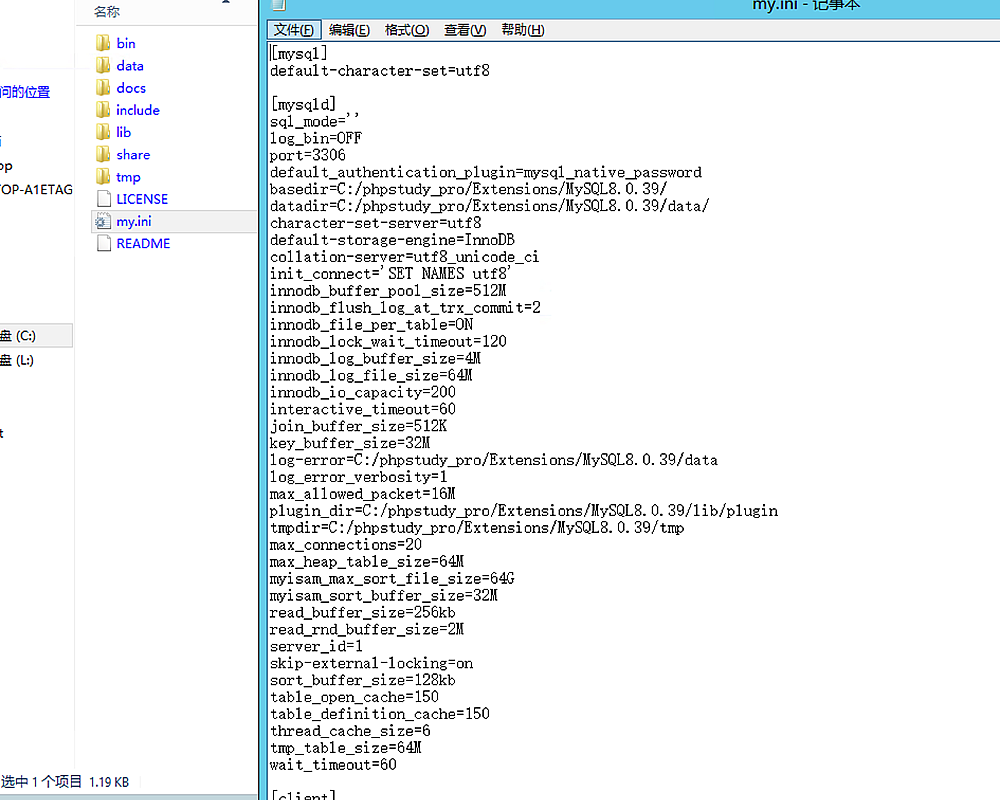Click the docs folder icon
The image size is (1000, 800).
[102, 88]
